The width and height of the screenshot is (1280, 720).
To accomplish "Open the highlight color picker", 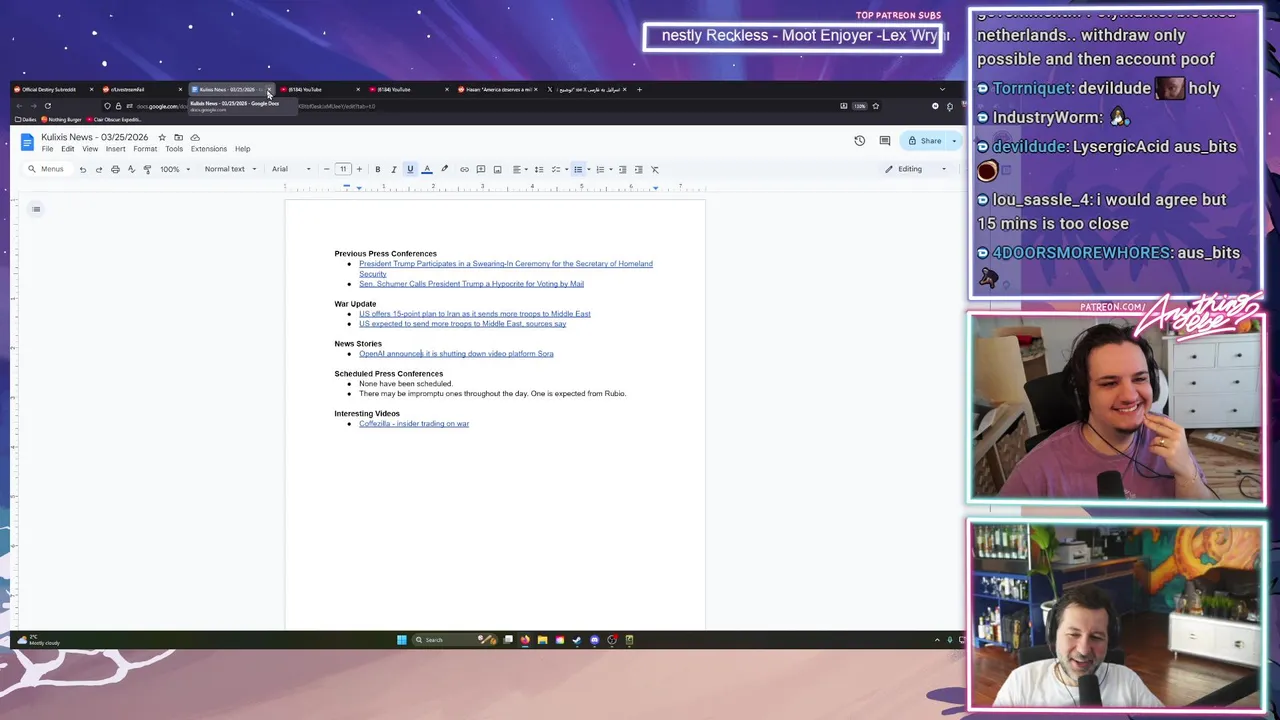I will [x=444, y=169].
